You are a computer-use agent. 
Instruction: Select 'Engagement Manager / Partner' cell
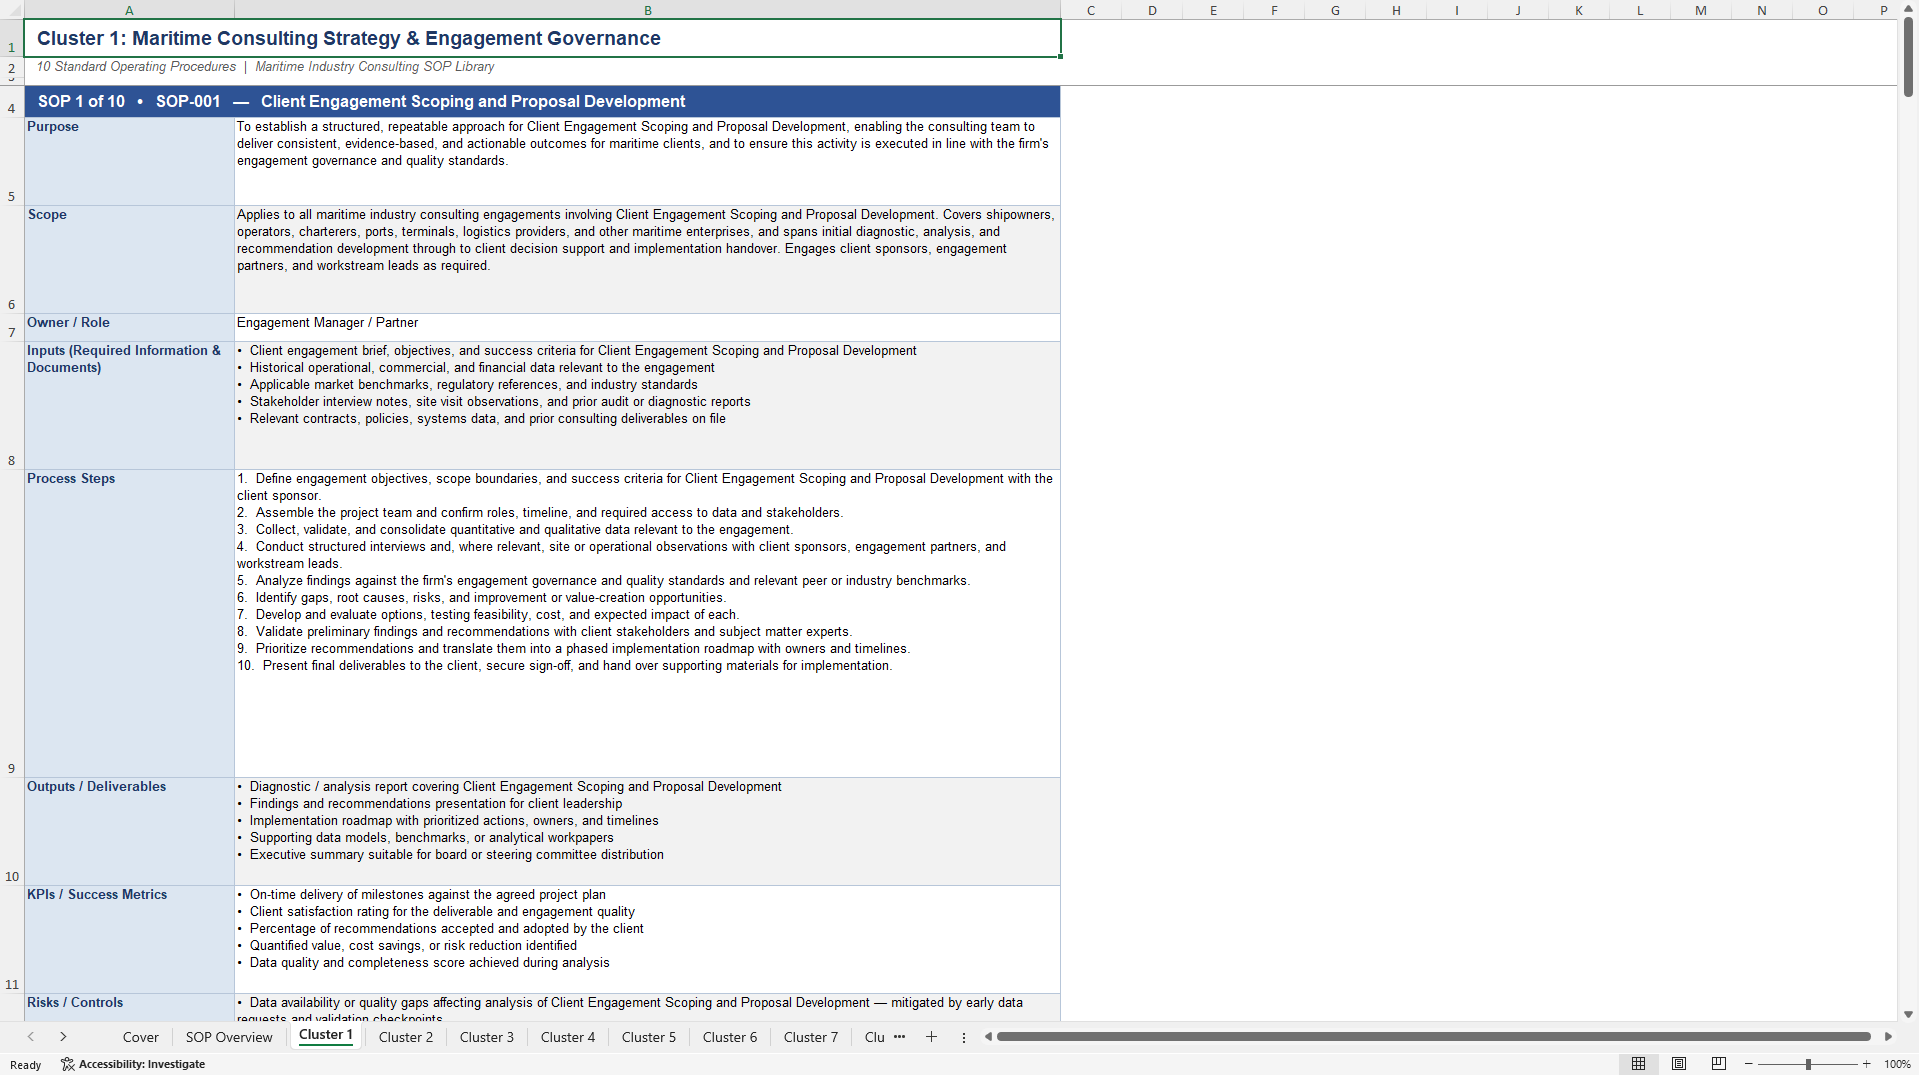[x=647, y=328]
